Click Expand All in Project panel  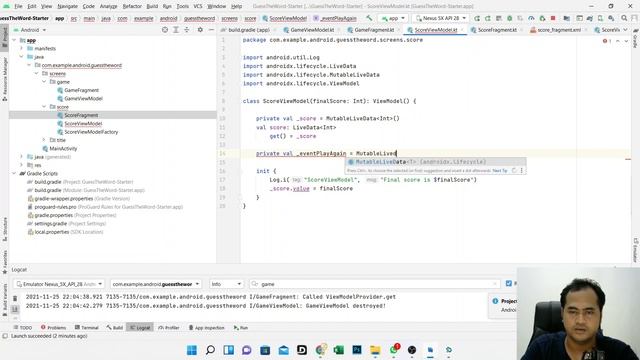click(176, 30)
